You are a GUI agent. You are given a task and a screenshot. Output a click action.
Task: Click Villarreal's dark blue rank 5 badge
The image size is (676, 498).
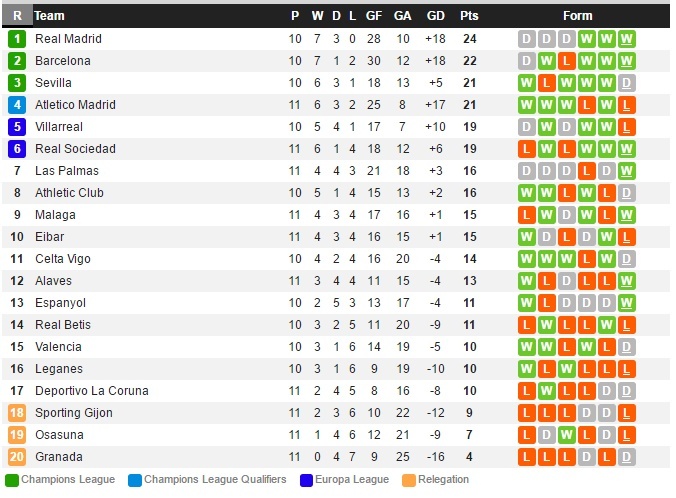coord(17,127)
